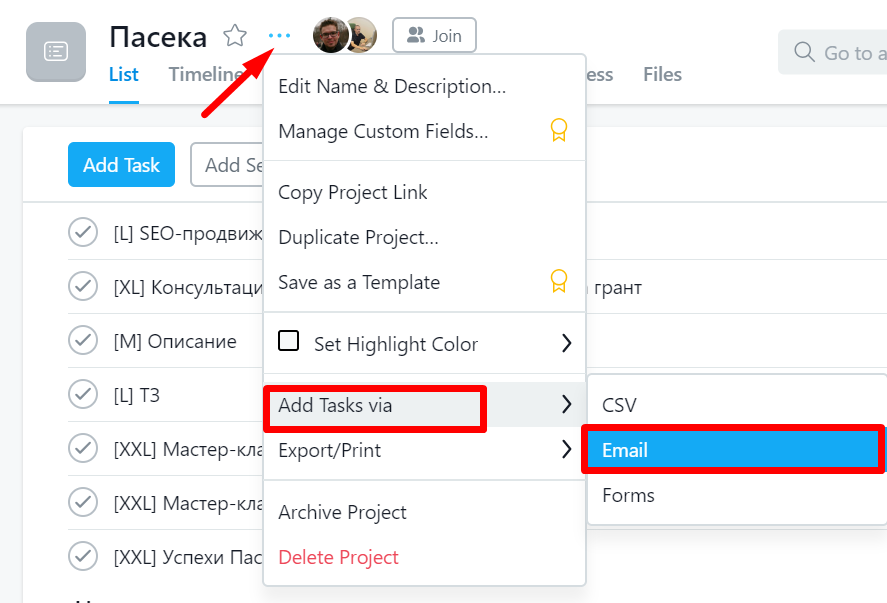The width and height of the screenshot is (887, 603).
Task: Switch to the Files tab
Action: (x=662, y=74)
